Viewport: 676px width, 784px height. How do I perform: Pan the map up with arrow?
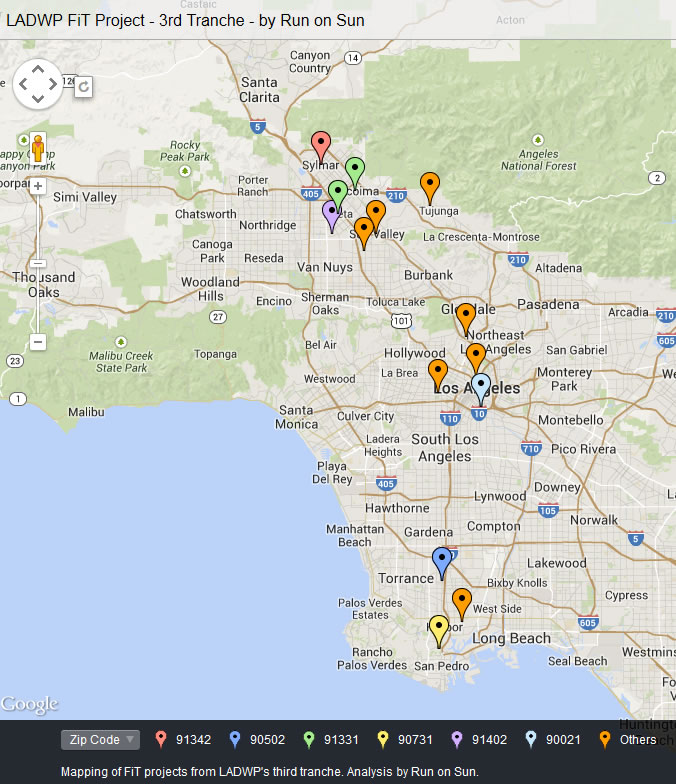38,68
